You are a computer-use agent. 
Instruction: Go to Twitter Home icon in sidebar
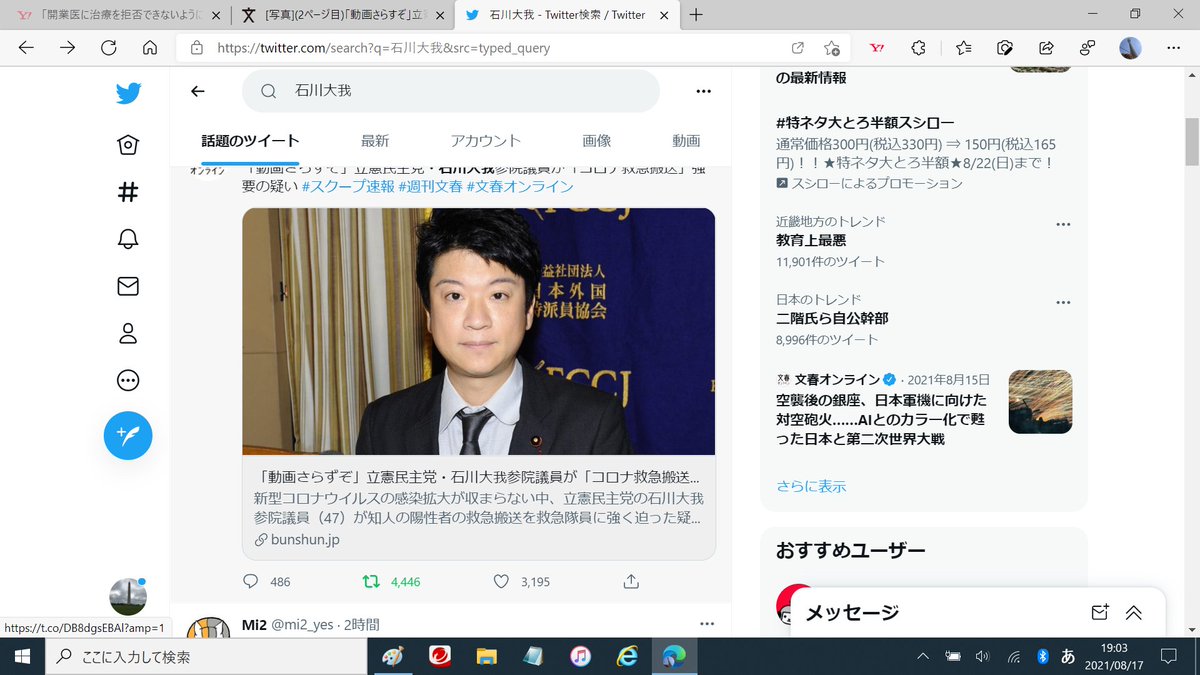[128, 146]
